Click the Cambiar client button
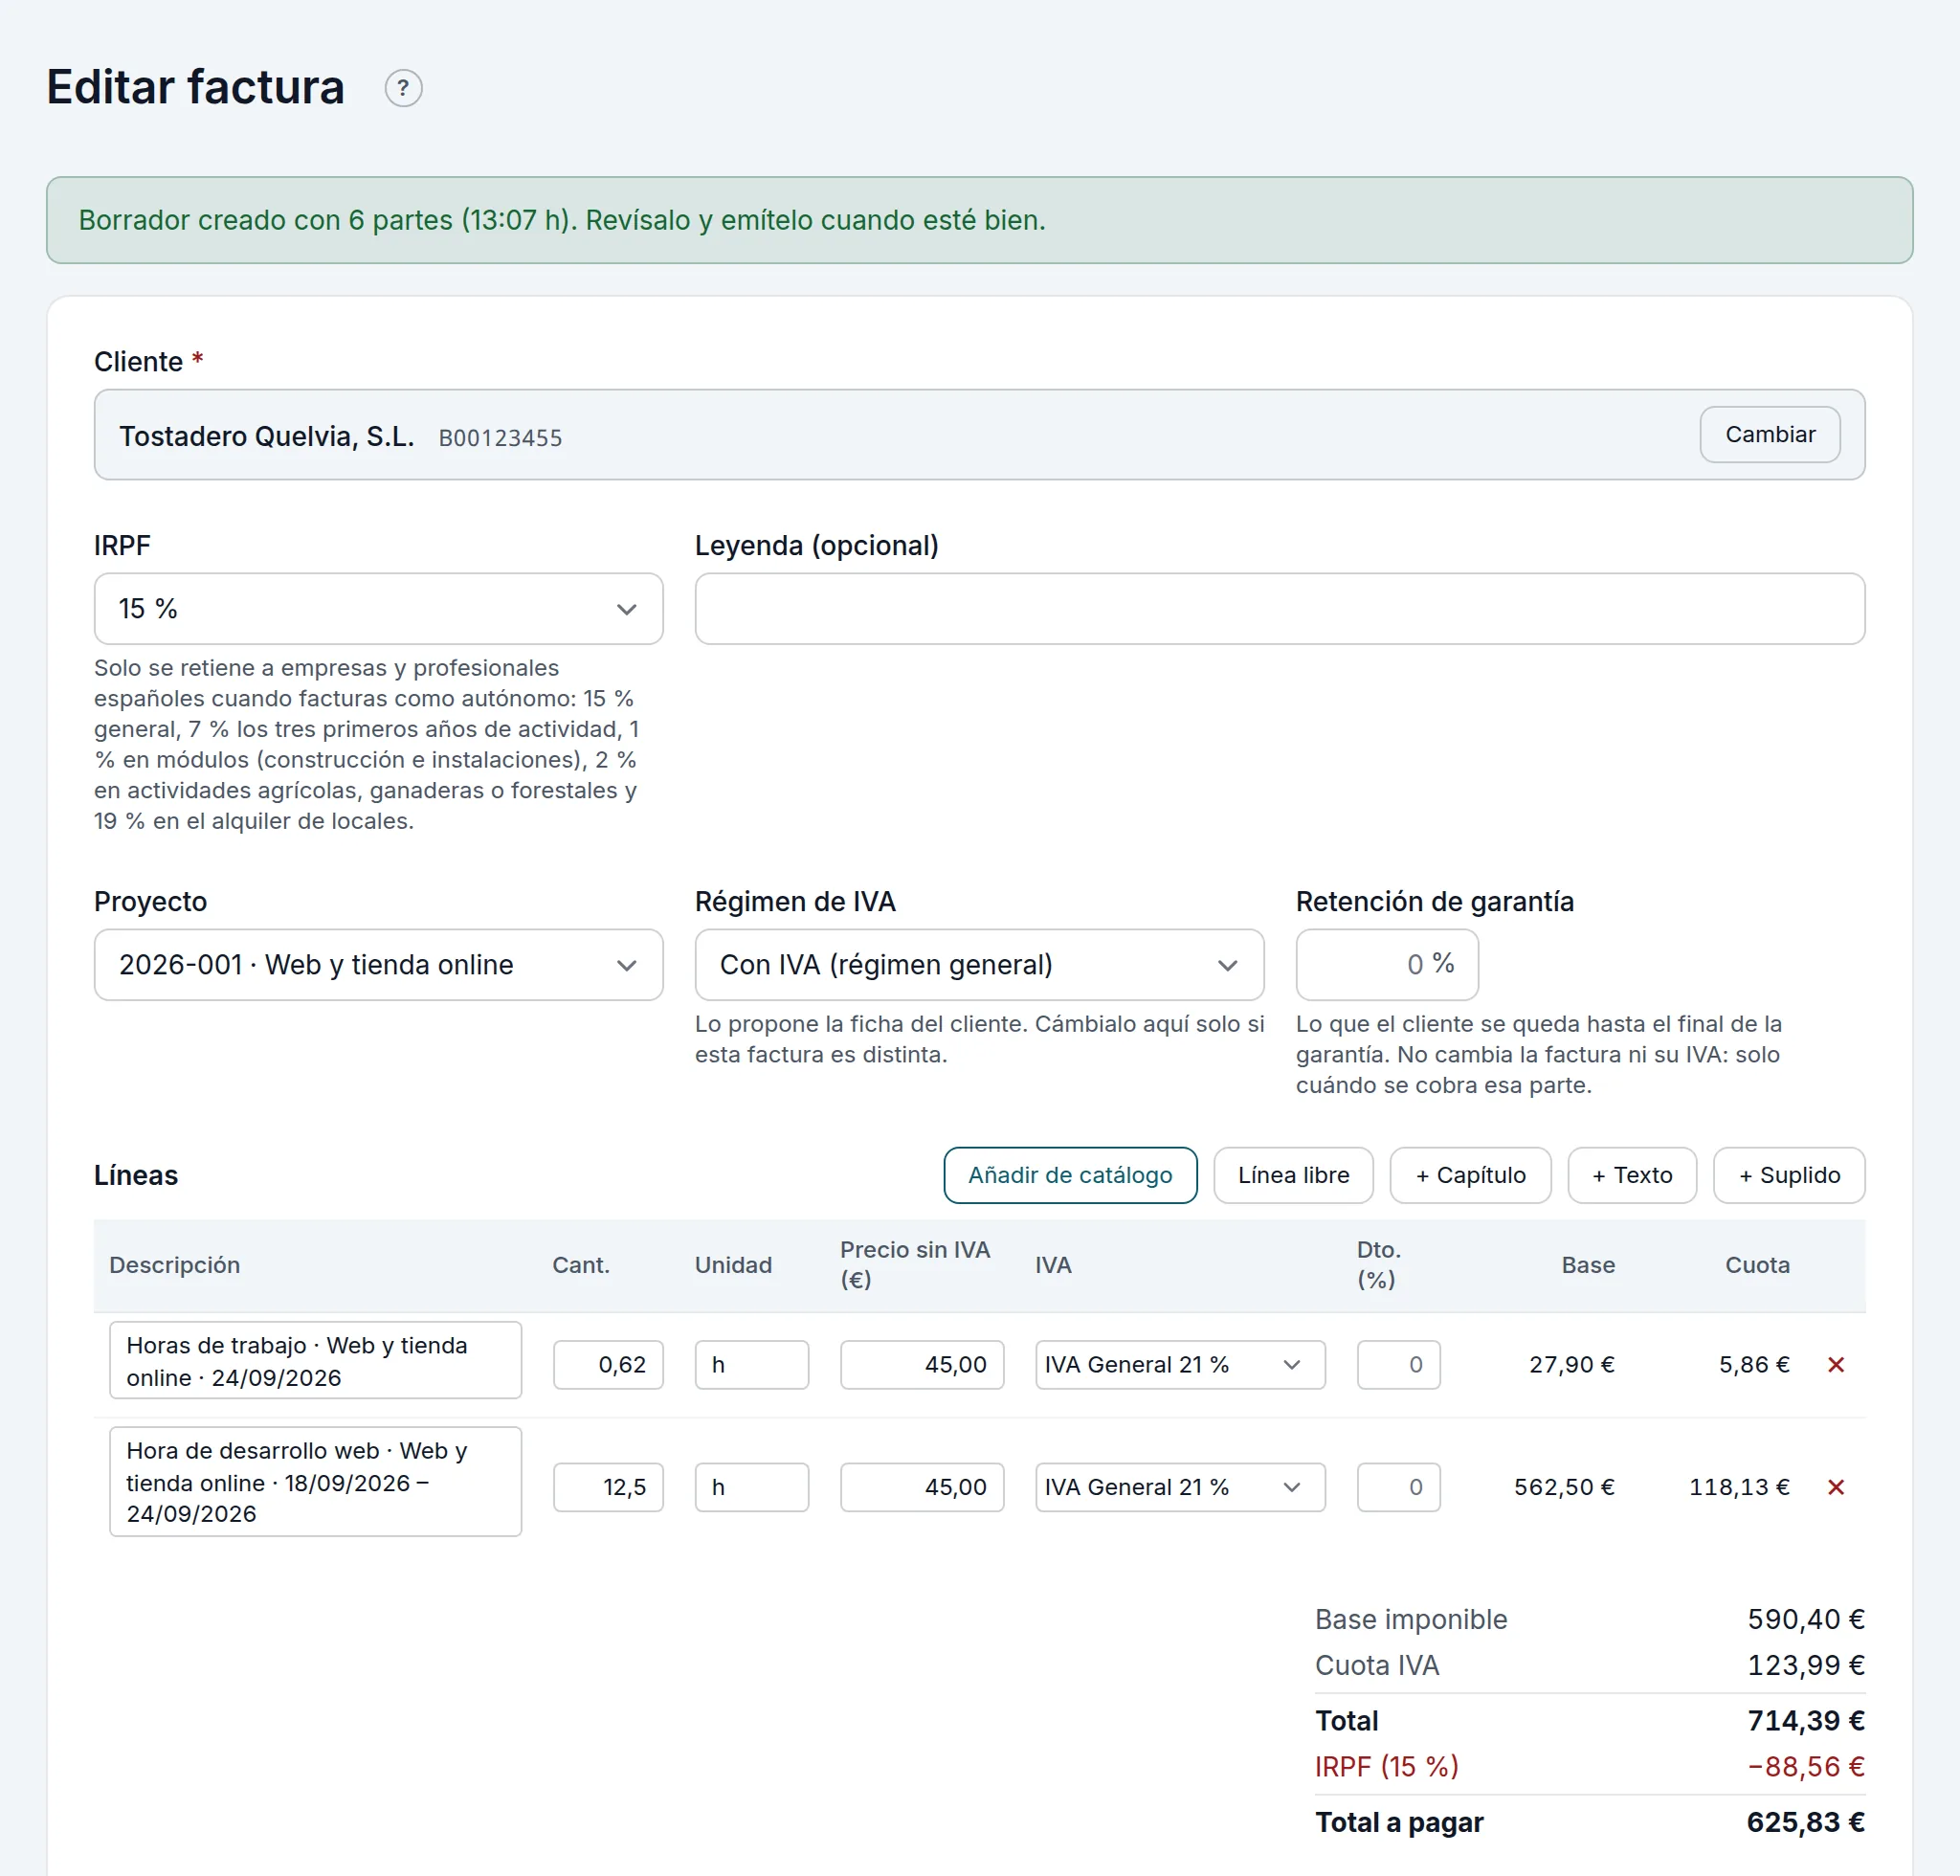 [x=1770, y=435]
